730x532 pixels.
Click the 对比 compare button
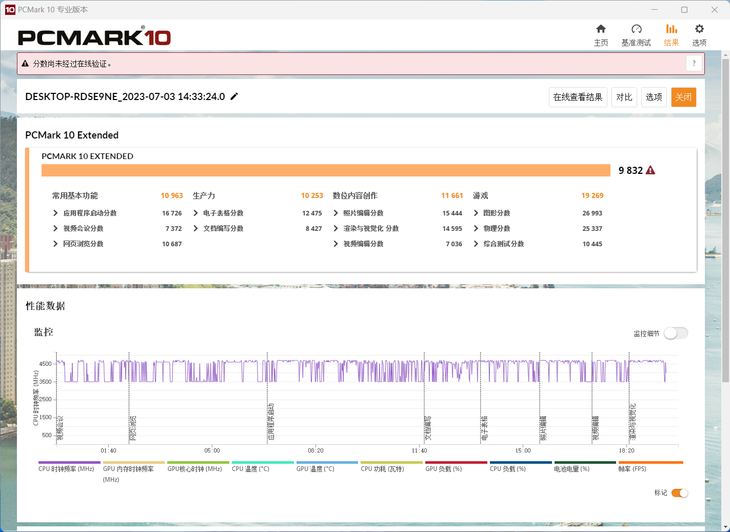(624, 97)
